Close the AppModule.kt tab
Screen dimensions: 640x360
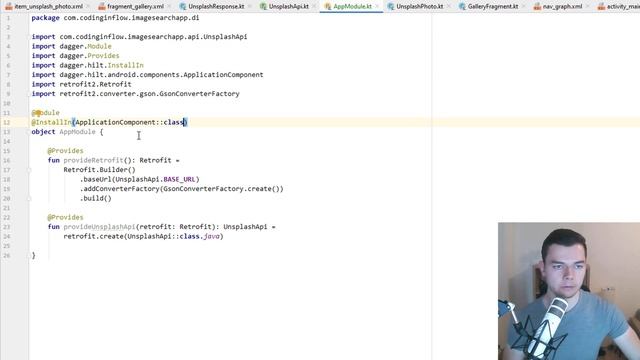377,7
